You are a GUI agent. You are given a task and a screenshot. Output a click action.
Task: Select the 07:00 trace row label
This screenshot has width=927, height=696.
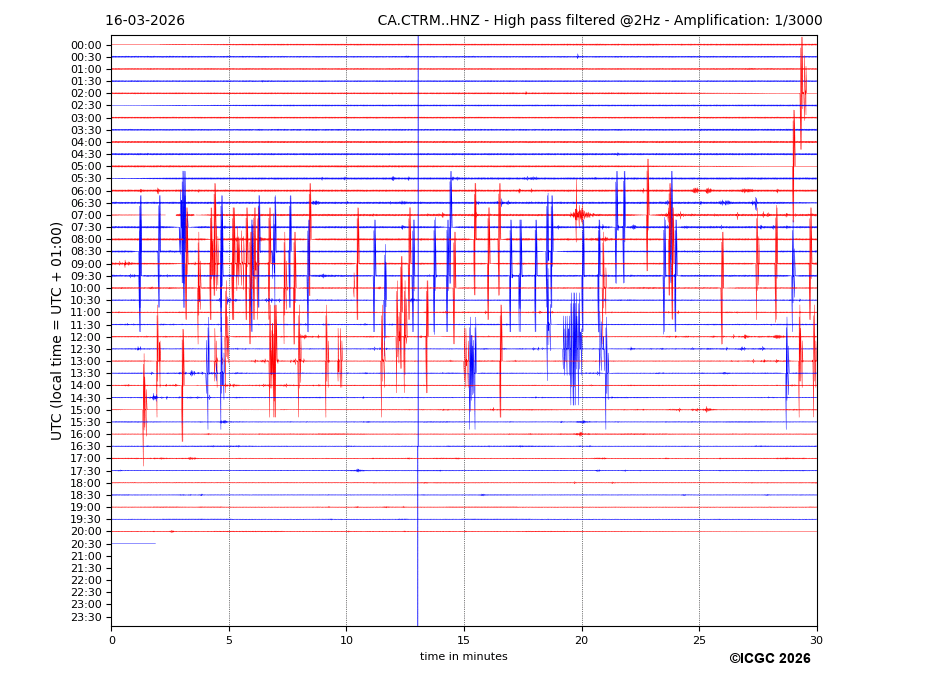click(x=86, y=215)
